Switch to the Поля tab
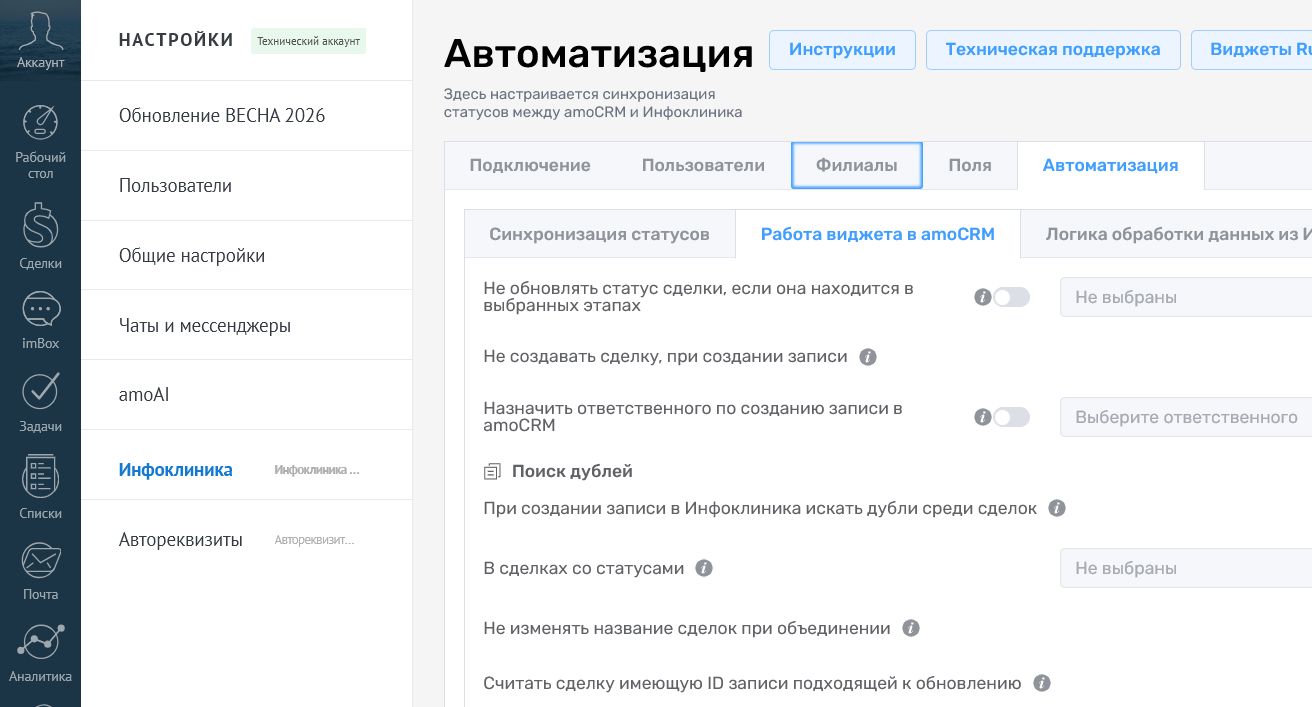 pyautogui.click(x=970, y=166)
